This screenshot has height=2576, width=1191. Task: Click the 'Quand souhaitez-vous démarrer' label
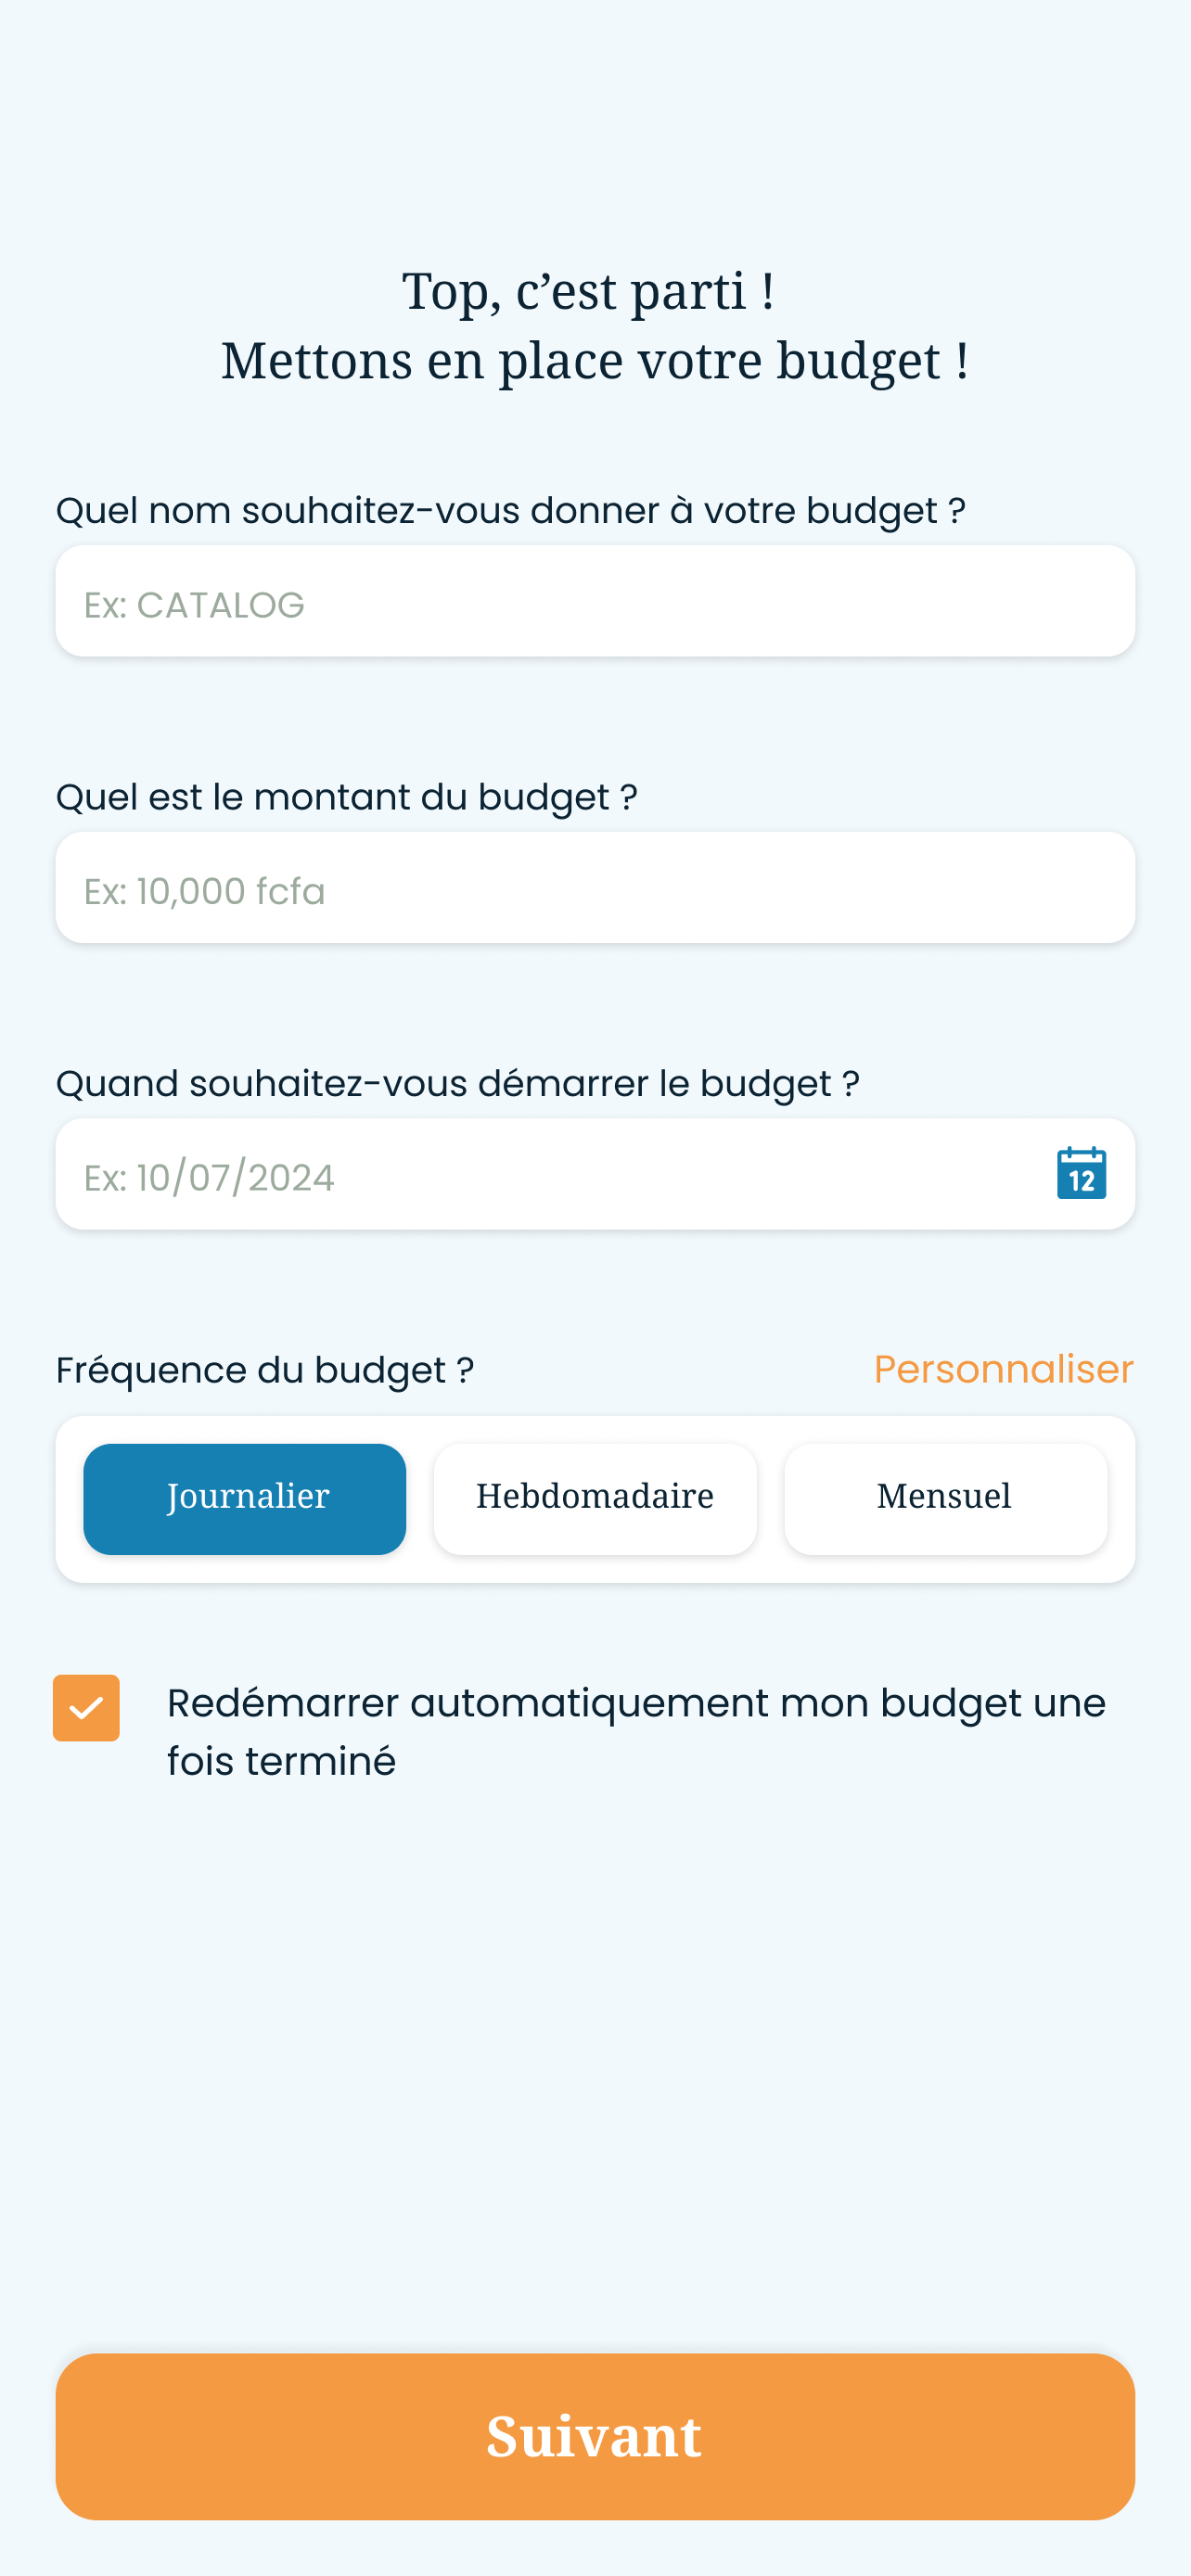(x=458, y=1084)
